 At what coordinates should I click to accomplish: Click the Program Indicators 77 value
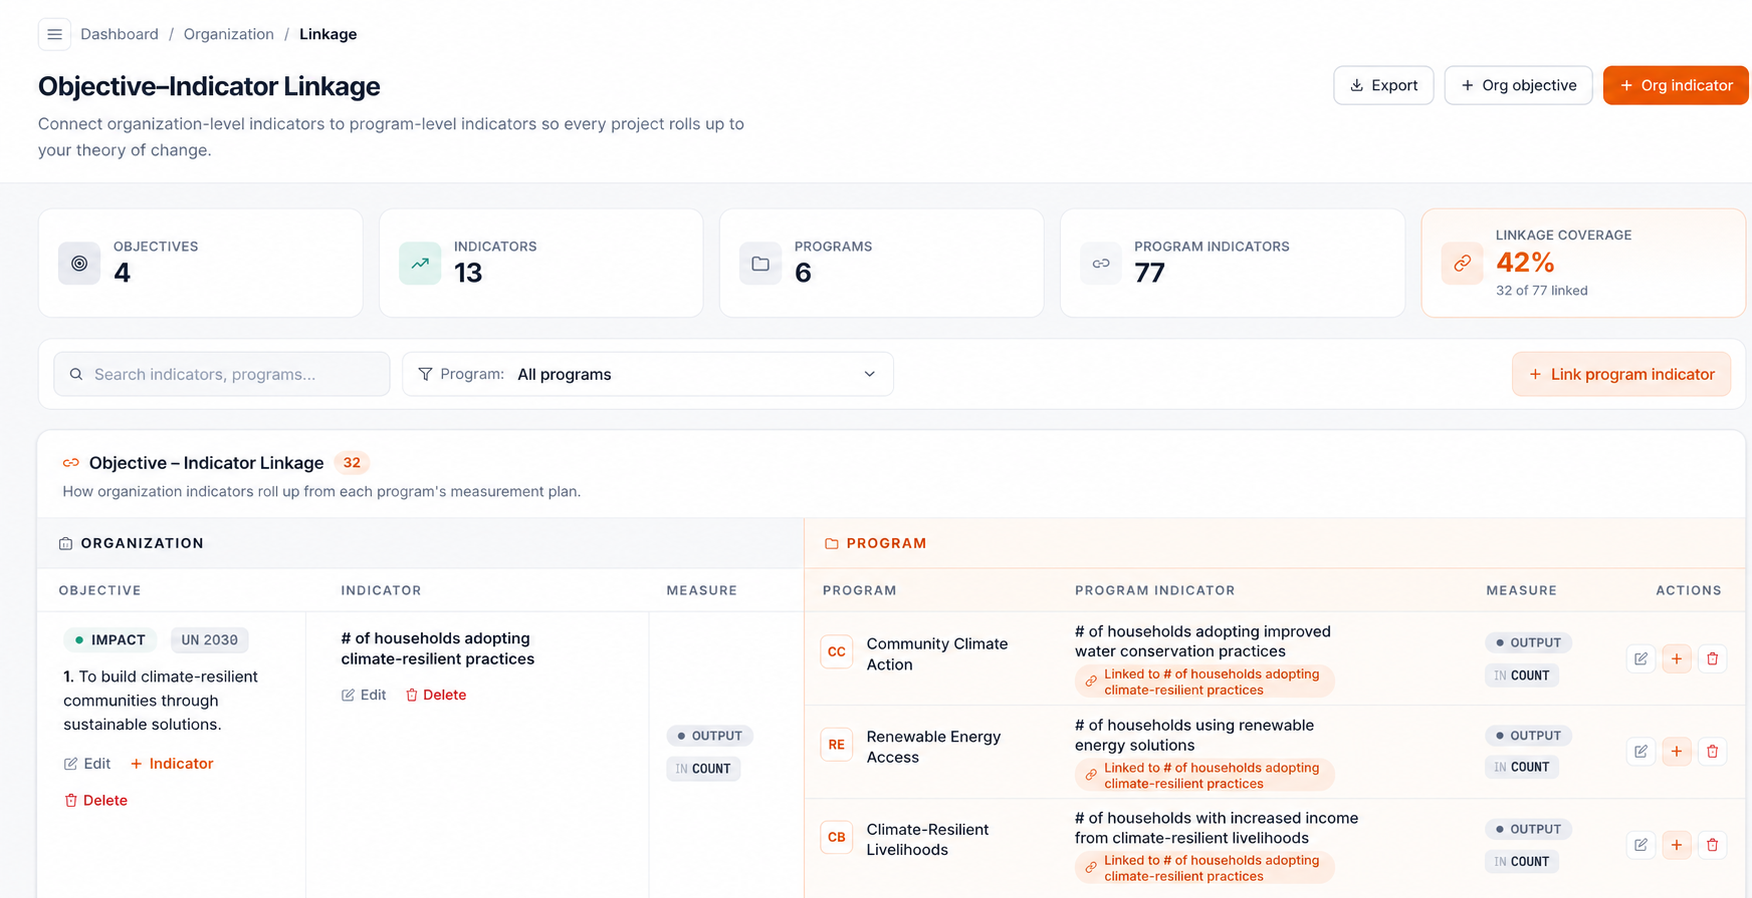tap(1150, 273)
